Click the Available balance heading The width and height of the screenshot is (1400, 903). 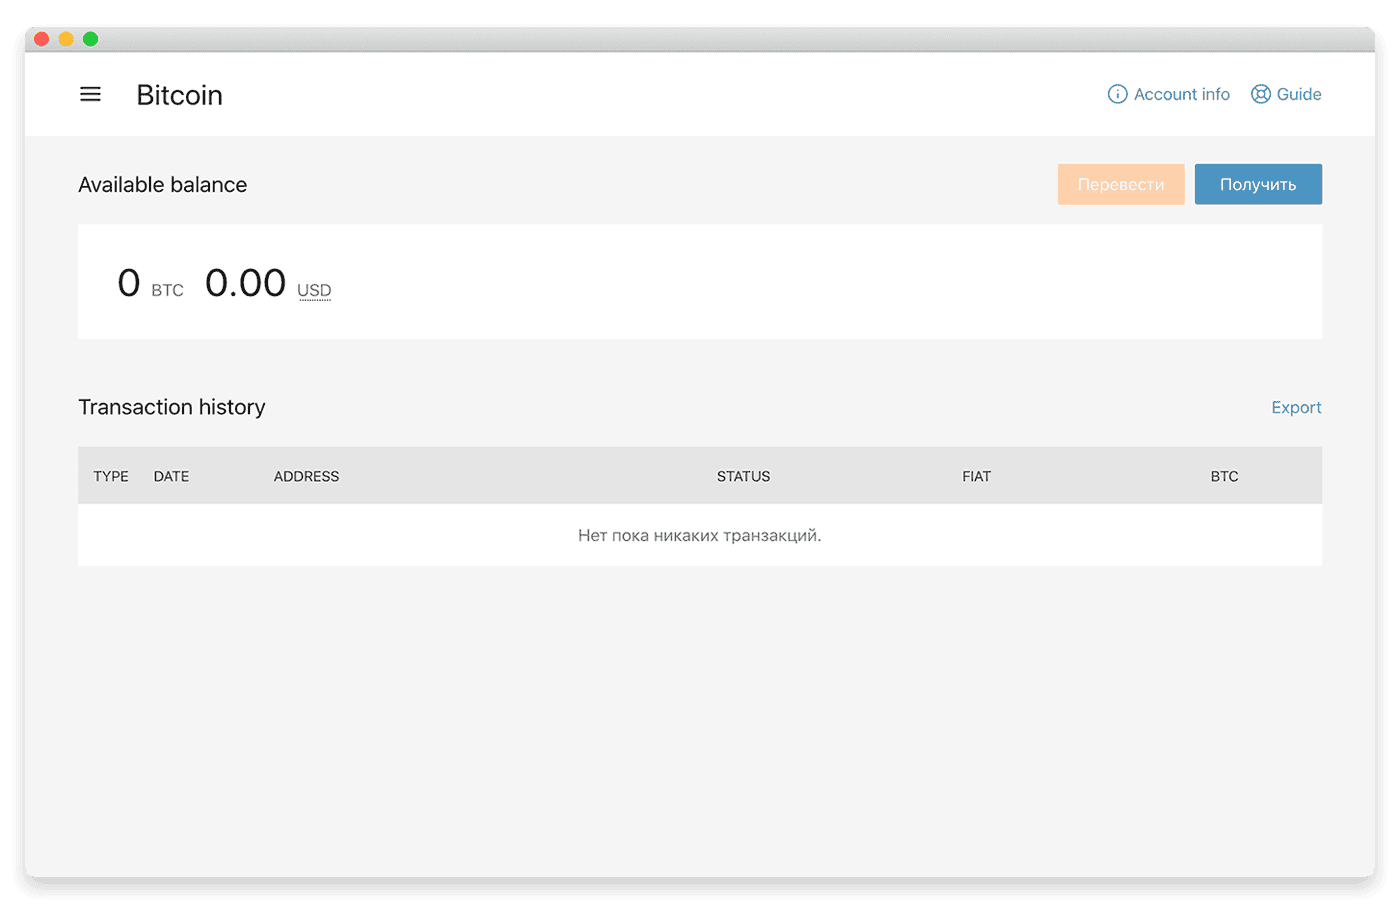tap(163, 185)
